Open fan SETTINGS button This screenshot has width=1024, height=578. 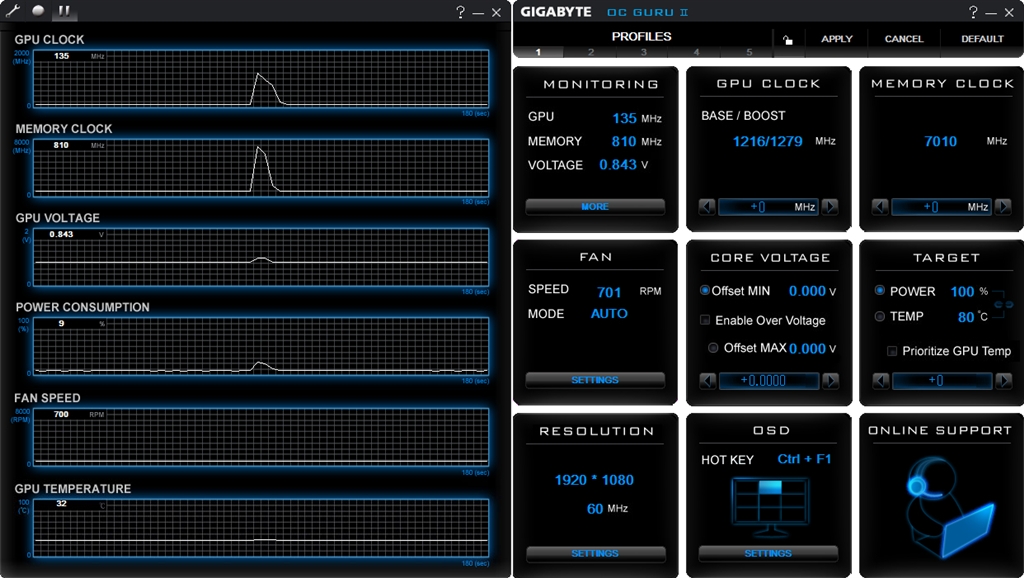[595, 380]
